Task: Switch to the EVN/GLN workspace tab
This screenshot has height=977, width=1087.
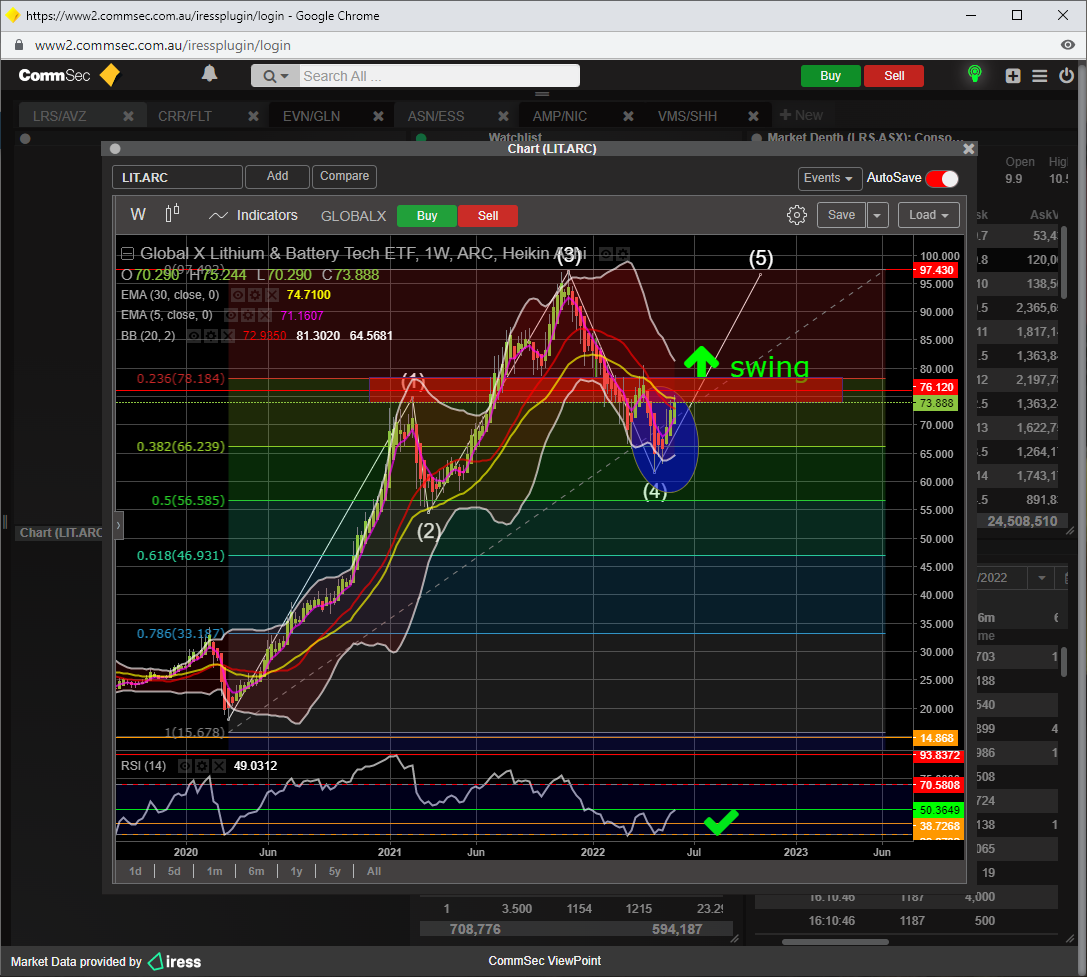Action: (x=311, y=116)
